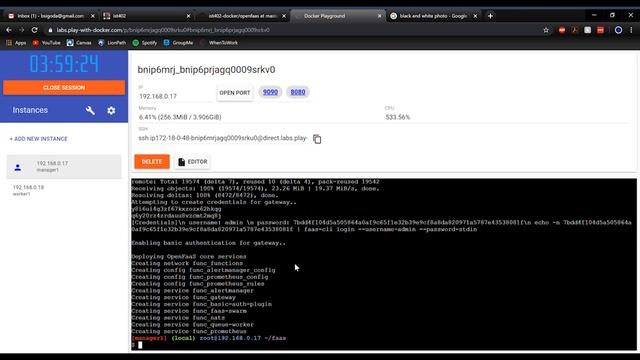Open port 9090 link
The height and width of the screenshot is (360, 640).
pos(270,92)
